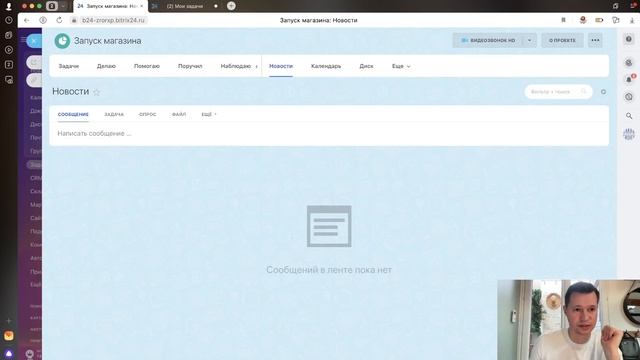Screen dimensions: 640x360
Task: Open the play circle icon in browser left sidebar
Action: click(9, 50)
